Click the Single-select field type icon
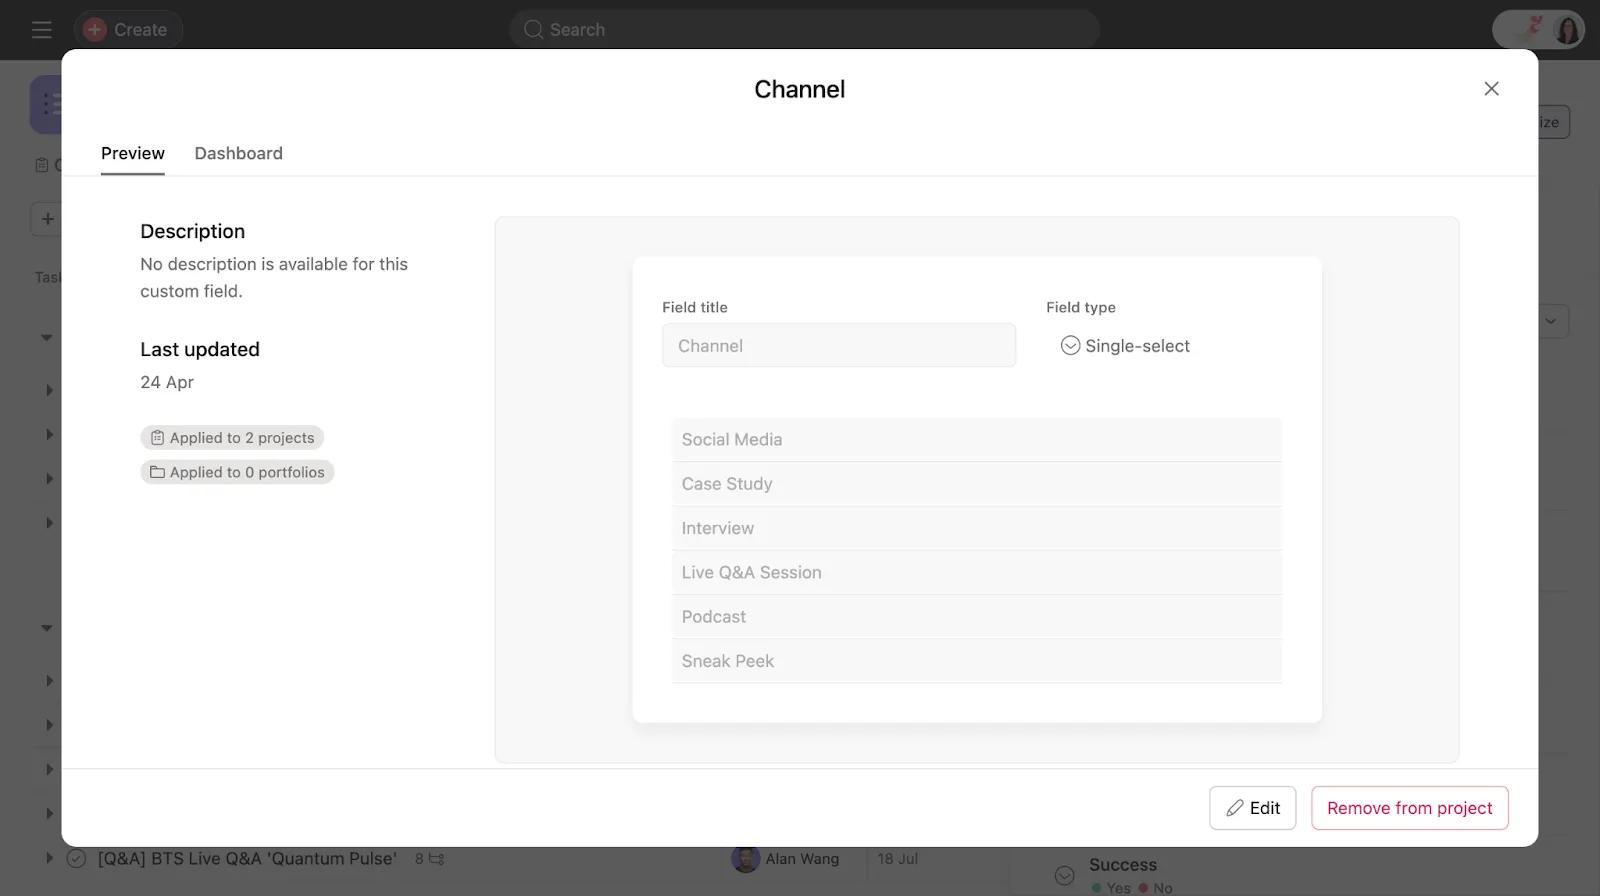The width and height of the screenshot is (1600, 896). tap(1070, 346)
